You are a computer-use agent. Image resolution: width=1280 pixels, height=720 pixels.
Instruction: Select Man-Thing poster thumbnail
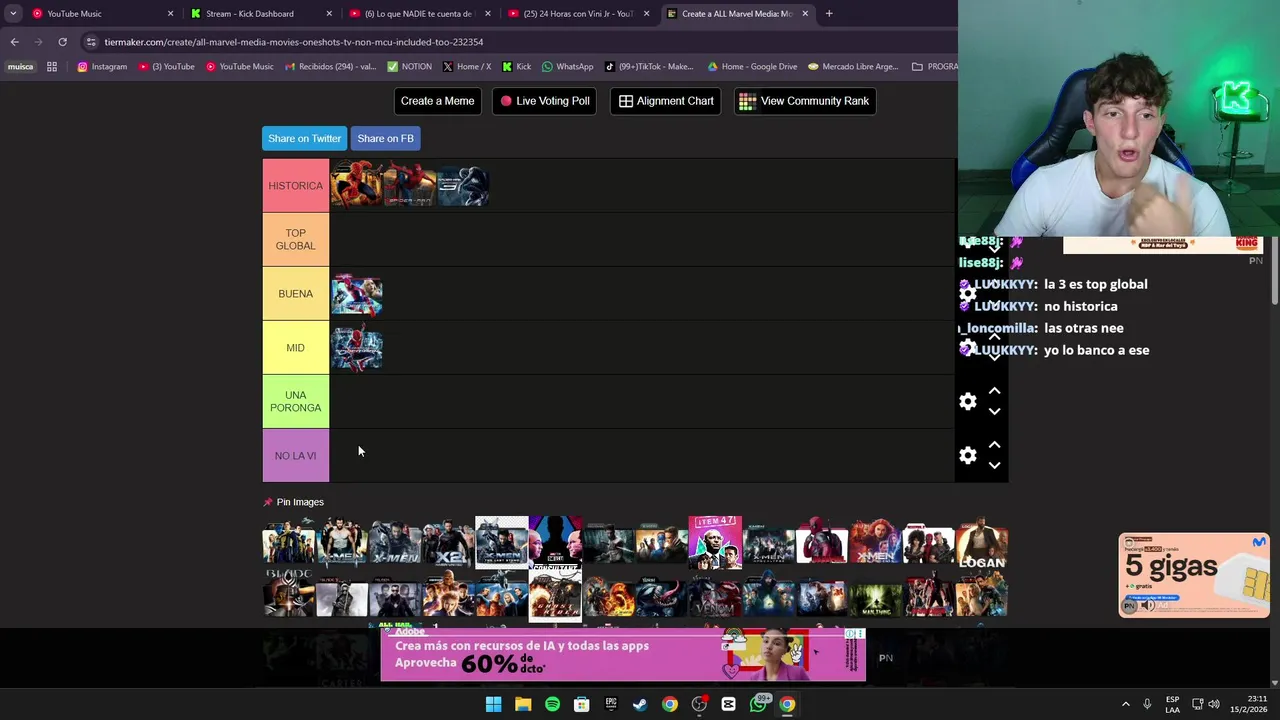[875, 594]
